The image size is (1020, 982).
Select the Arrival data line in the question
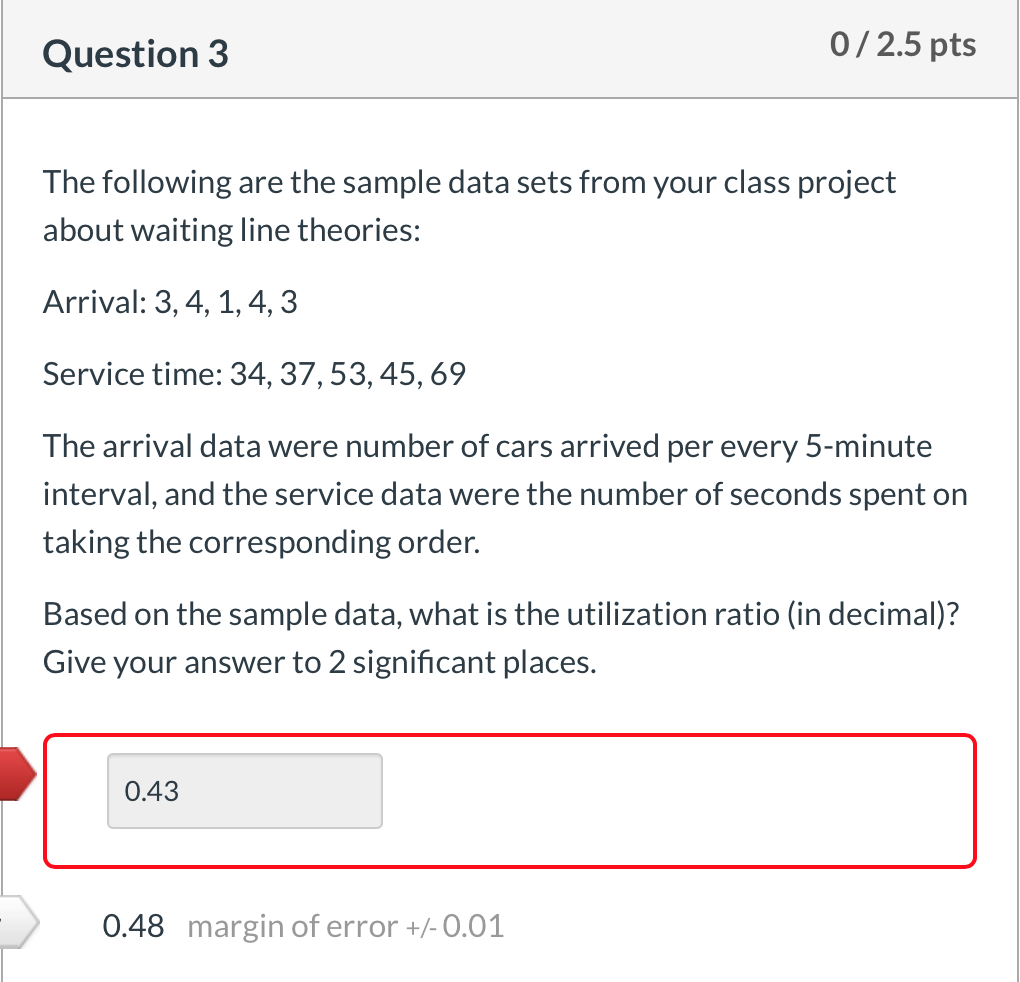click(x=166, y=302)
